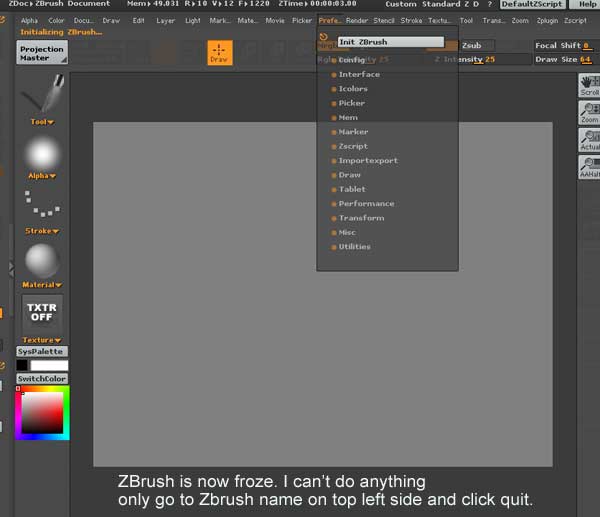Expand the Picker submenu in Preferences
Viewport: 600px width, 517px height.
point(348,103)
